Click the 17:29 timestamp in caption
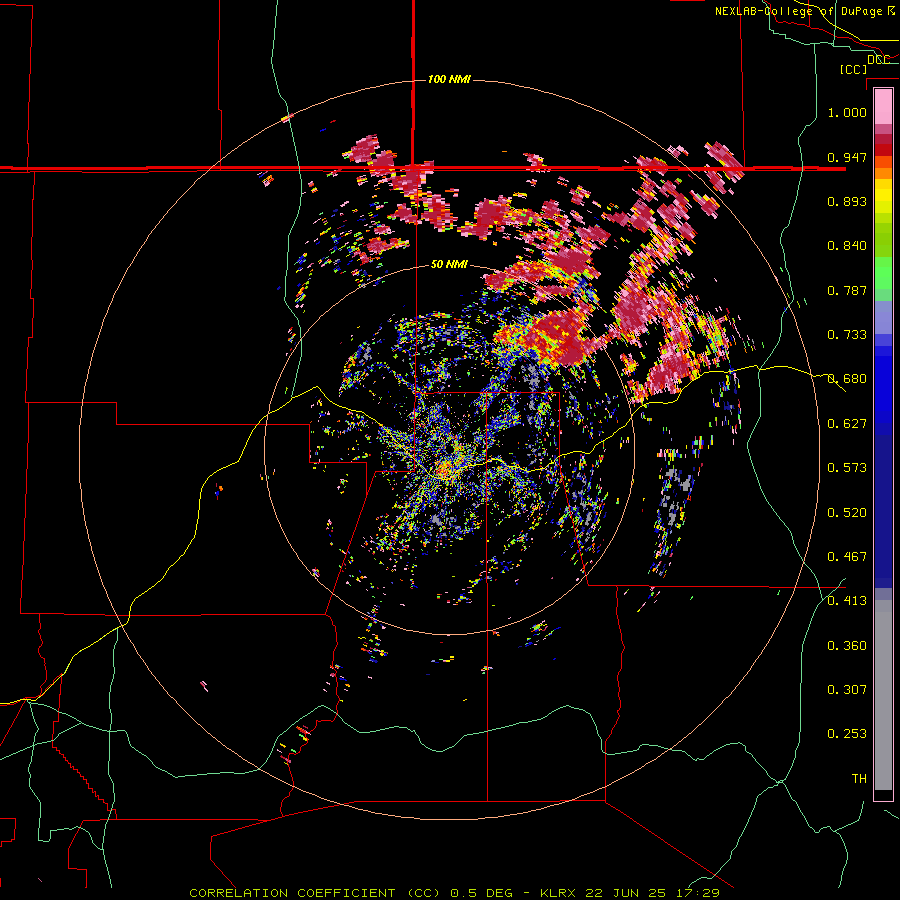900x900 pixels. pos(696,893)
